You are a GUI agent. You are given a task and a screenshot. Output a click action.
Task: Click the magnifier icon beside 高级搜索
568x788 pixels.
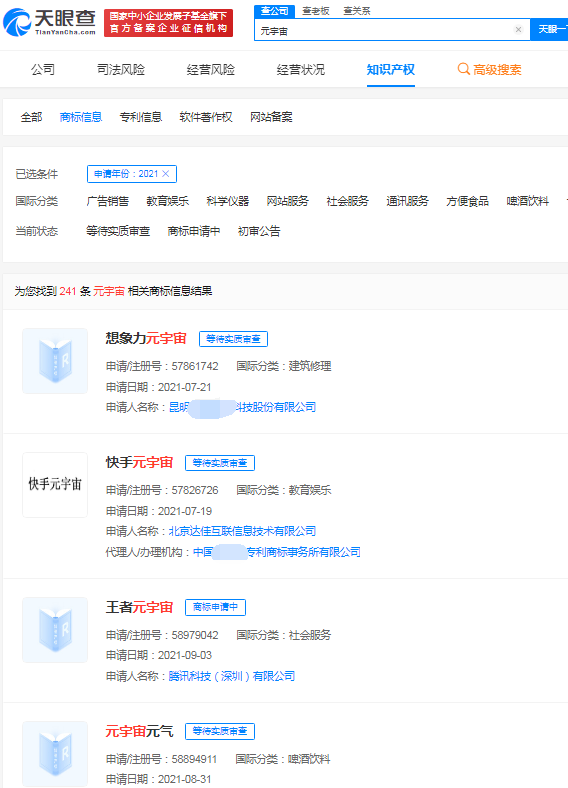pos(463,69)
